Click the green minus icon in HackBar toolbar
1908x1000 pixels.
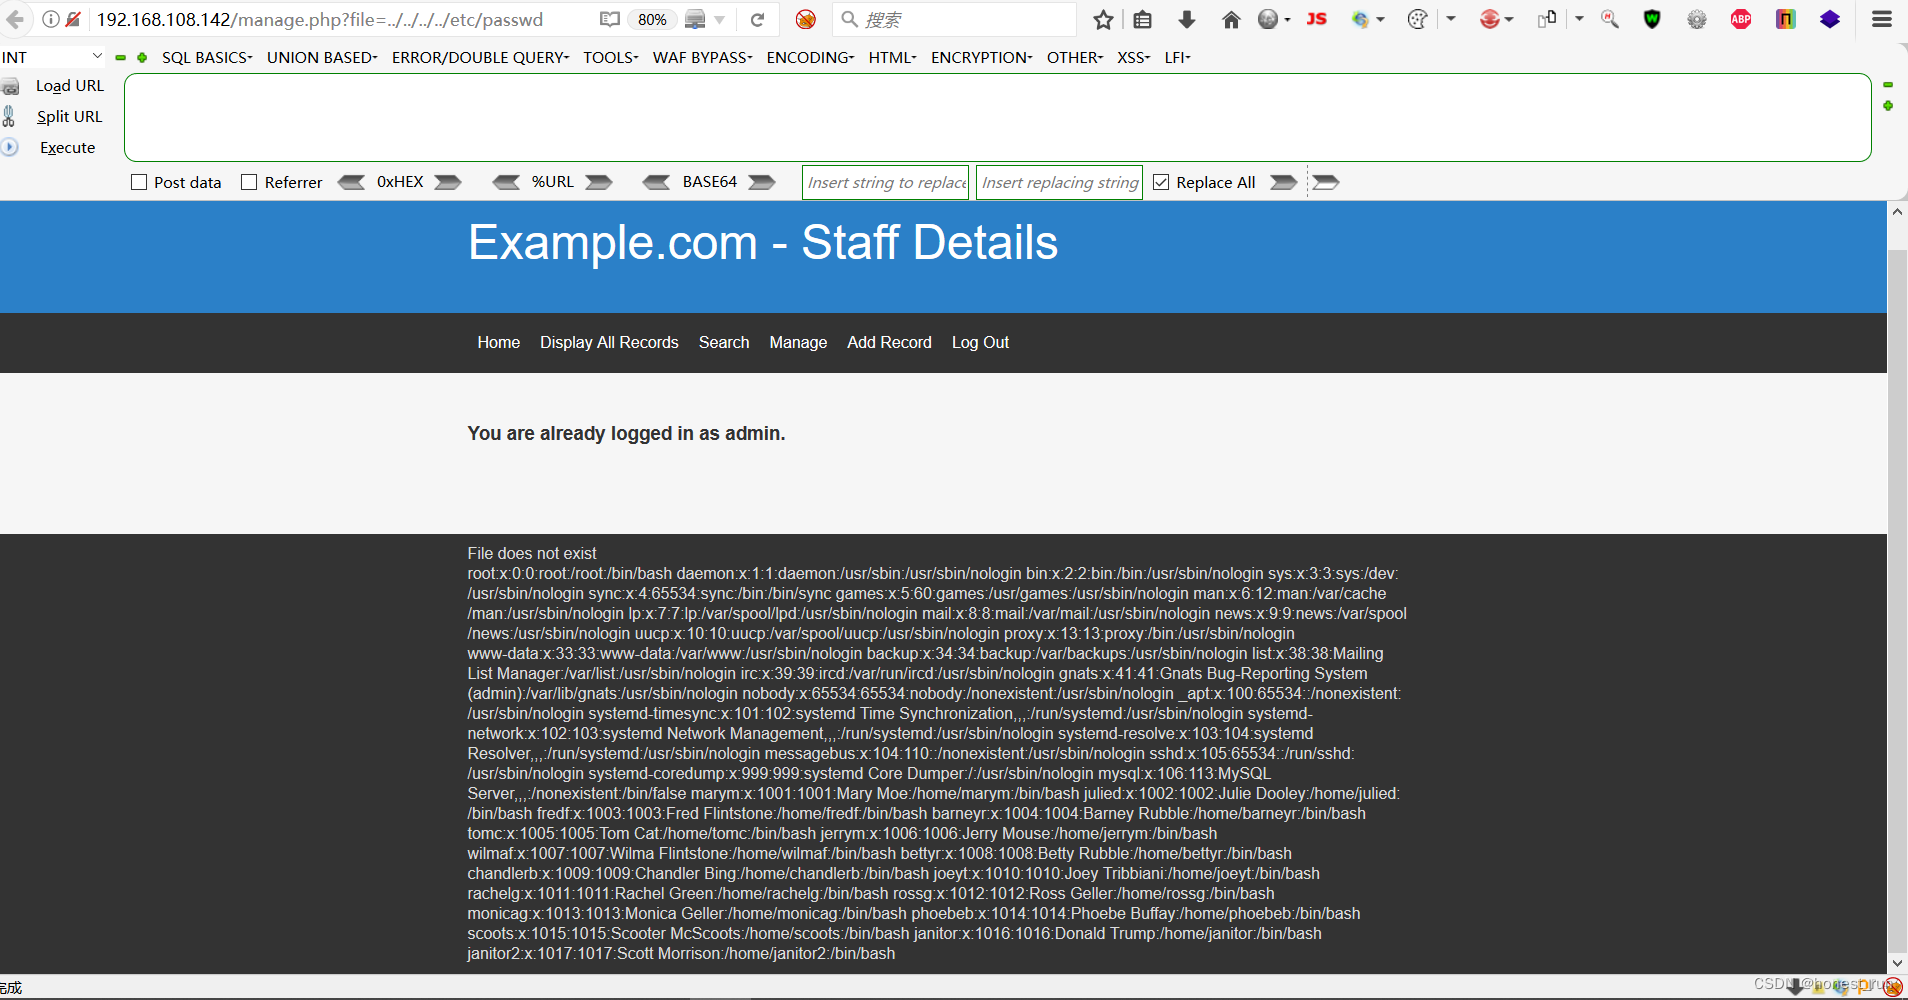pos(119,57)
